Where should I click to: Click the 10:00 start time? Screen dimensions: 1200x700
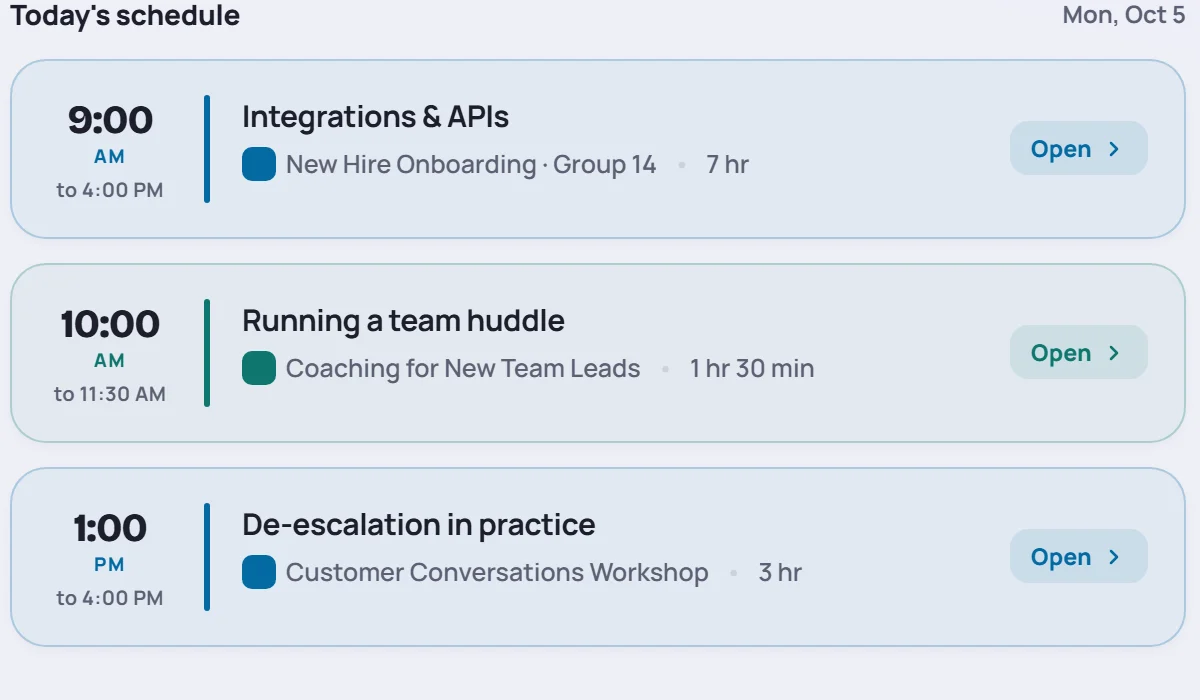[x=110, y=324]
